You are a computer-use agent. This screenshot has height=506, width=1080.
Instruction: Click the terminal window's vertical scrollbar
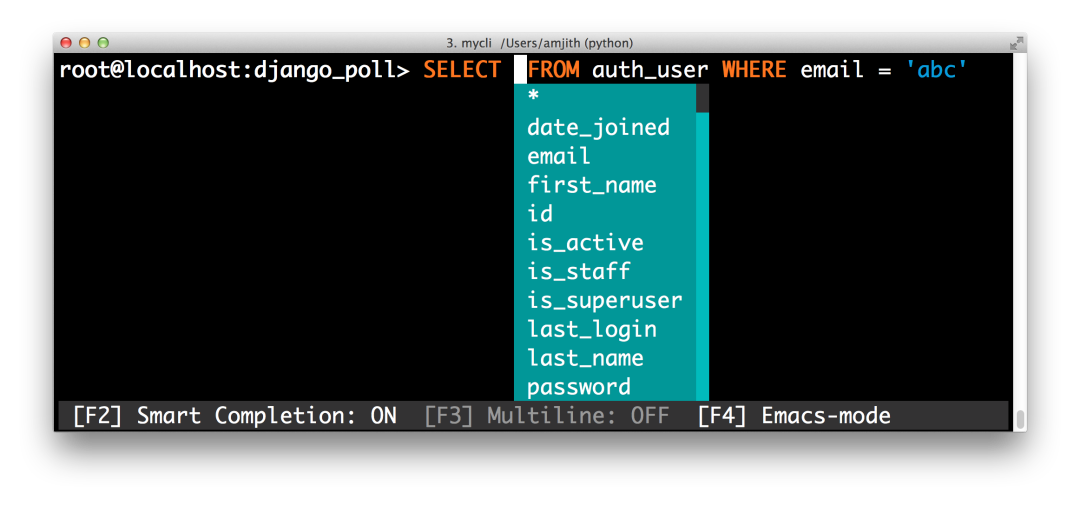[1020, 419]
